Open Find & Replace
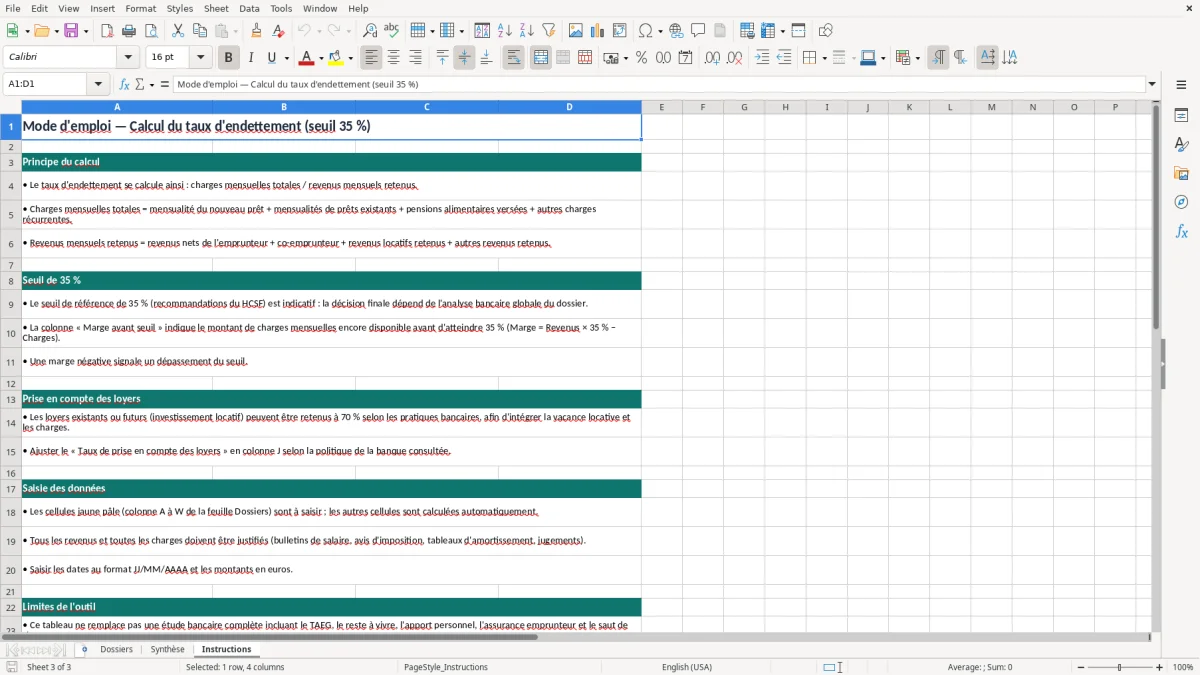 click(370, 31)
